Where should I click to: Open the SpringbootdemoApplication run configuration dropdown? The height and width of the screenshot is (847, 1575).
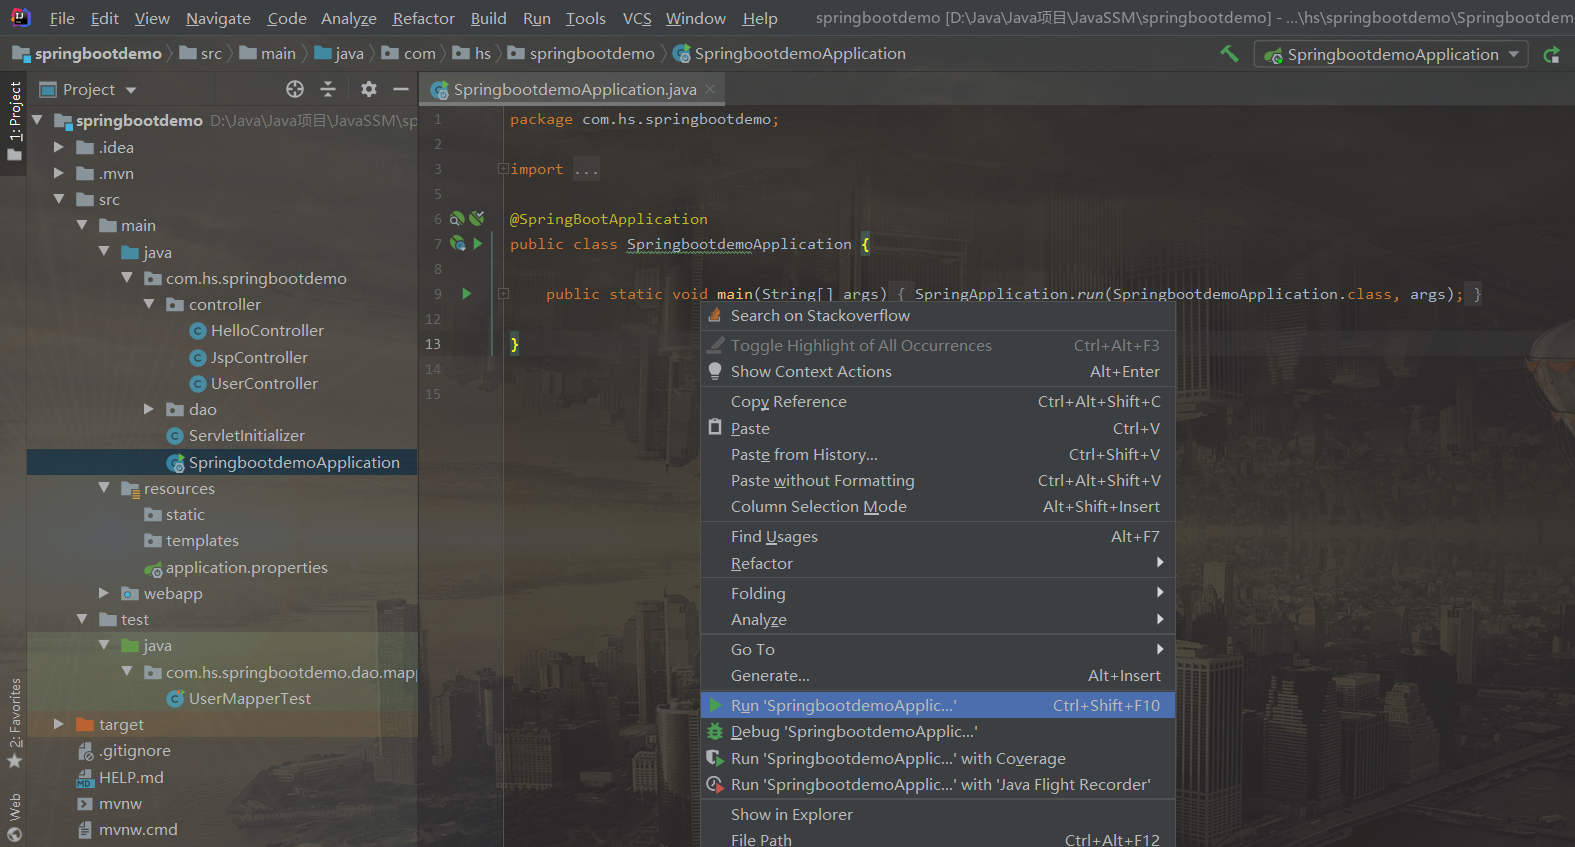[x=1391, y=54]
